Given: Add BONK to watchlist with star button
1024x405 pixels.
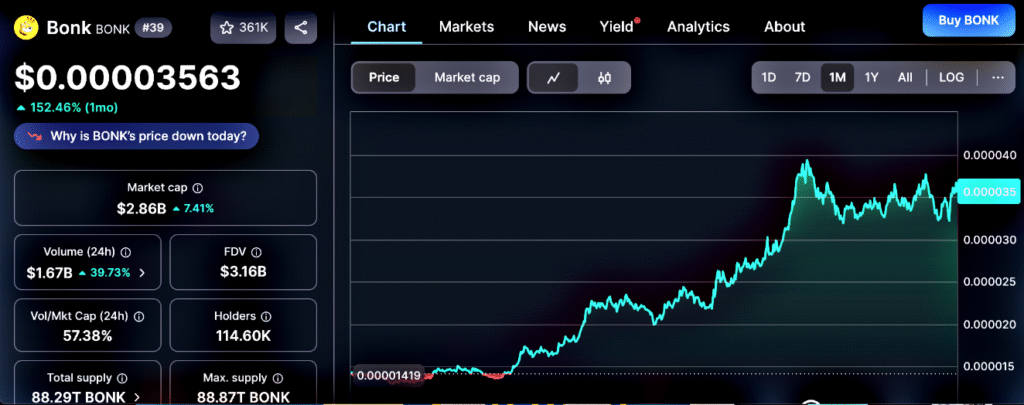Looking at the screenshot, I should pos(243,28).
